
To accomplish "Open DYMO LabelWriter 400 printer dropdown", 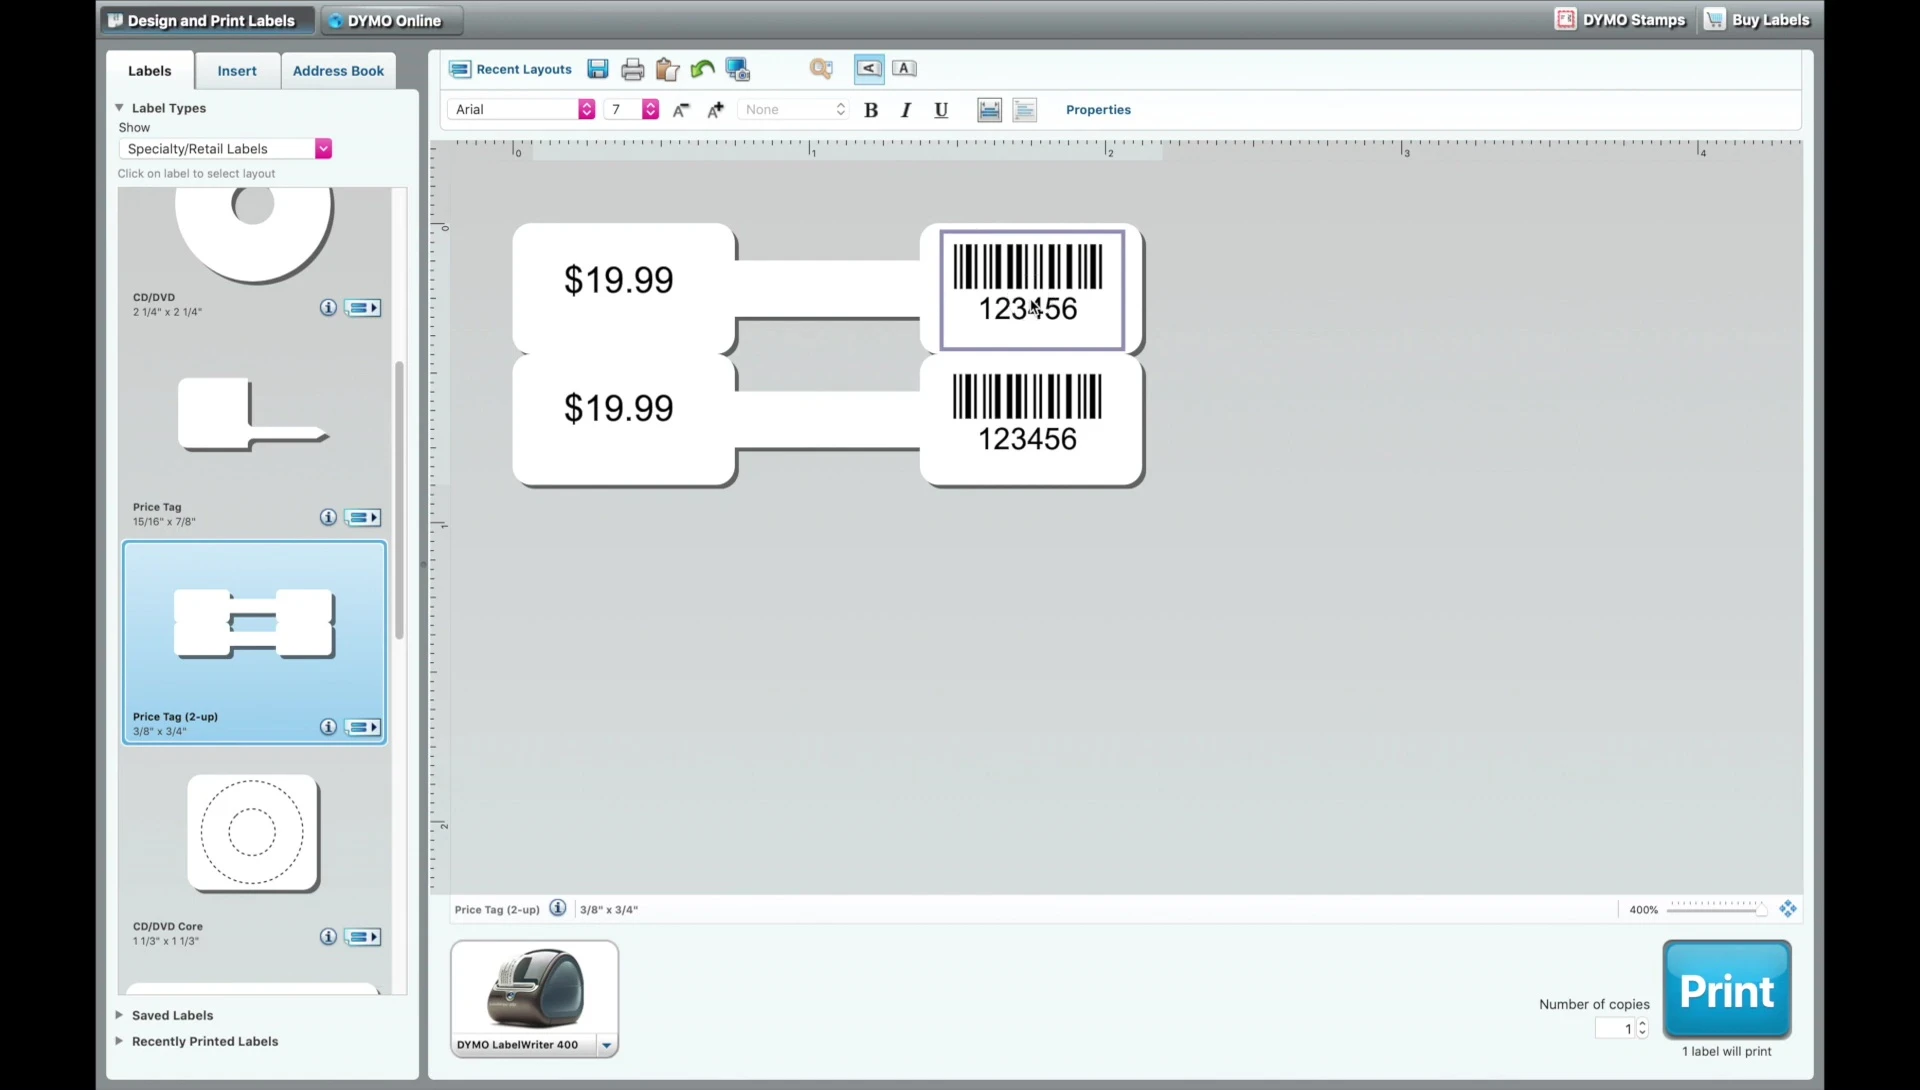I will point(606,1045).
